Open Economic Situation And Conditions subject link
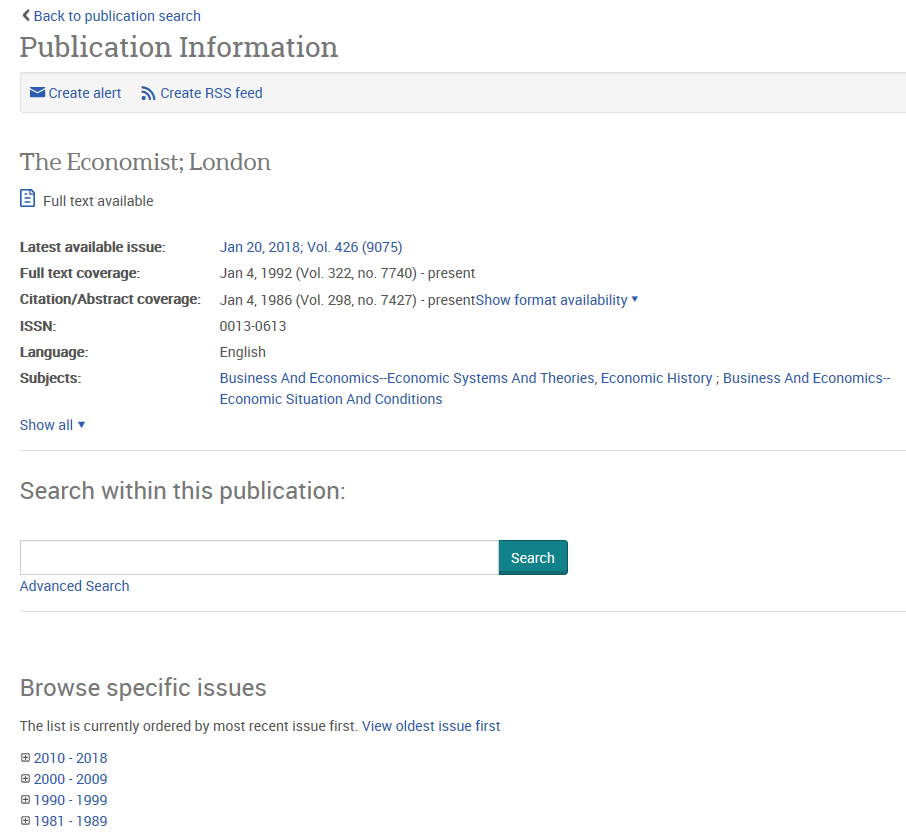 click(331, 399)
